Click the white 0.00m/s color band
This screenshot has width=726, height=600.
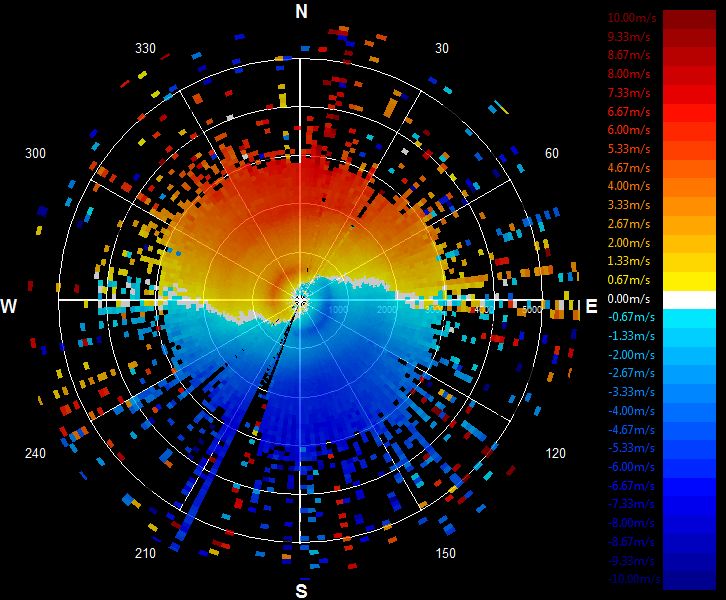pos(689,300)
